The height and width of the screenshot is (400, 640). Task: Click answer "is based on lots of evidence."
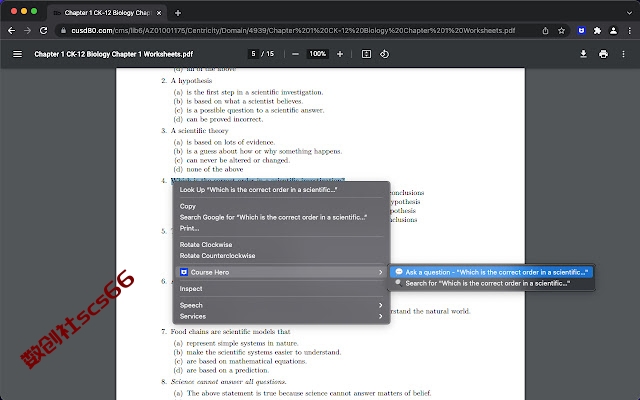(231, 142)
